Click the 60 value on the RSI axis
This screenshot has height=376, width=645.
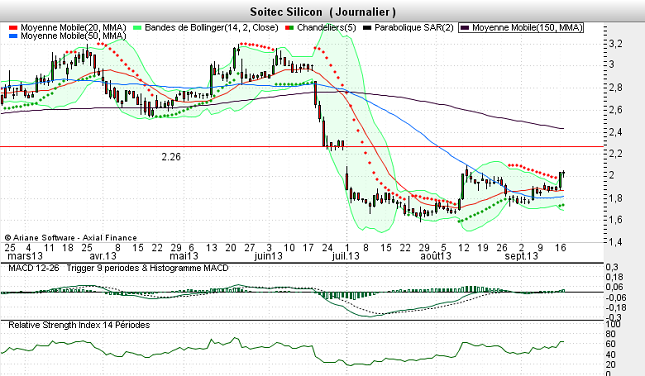(611, 344)
